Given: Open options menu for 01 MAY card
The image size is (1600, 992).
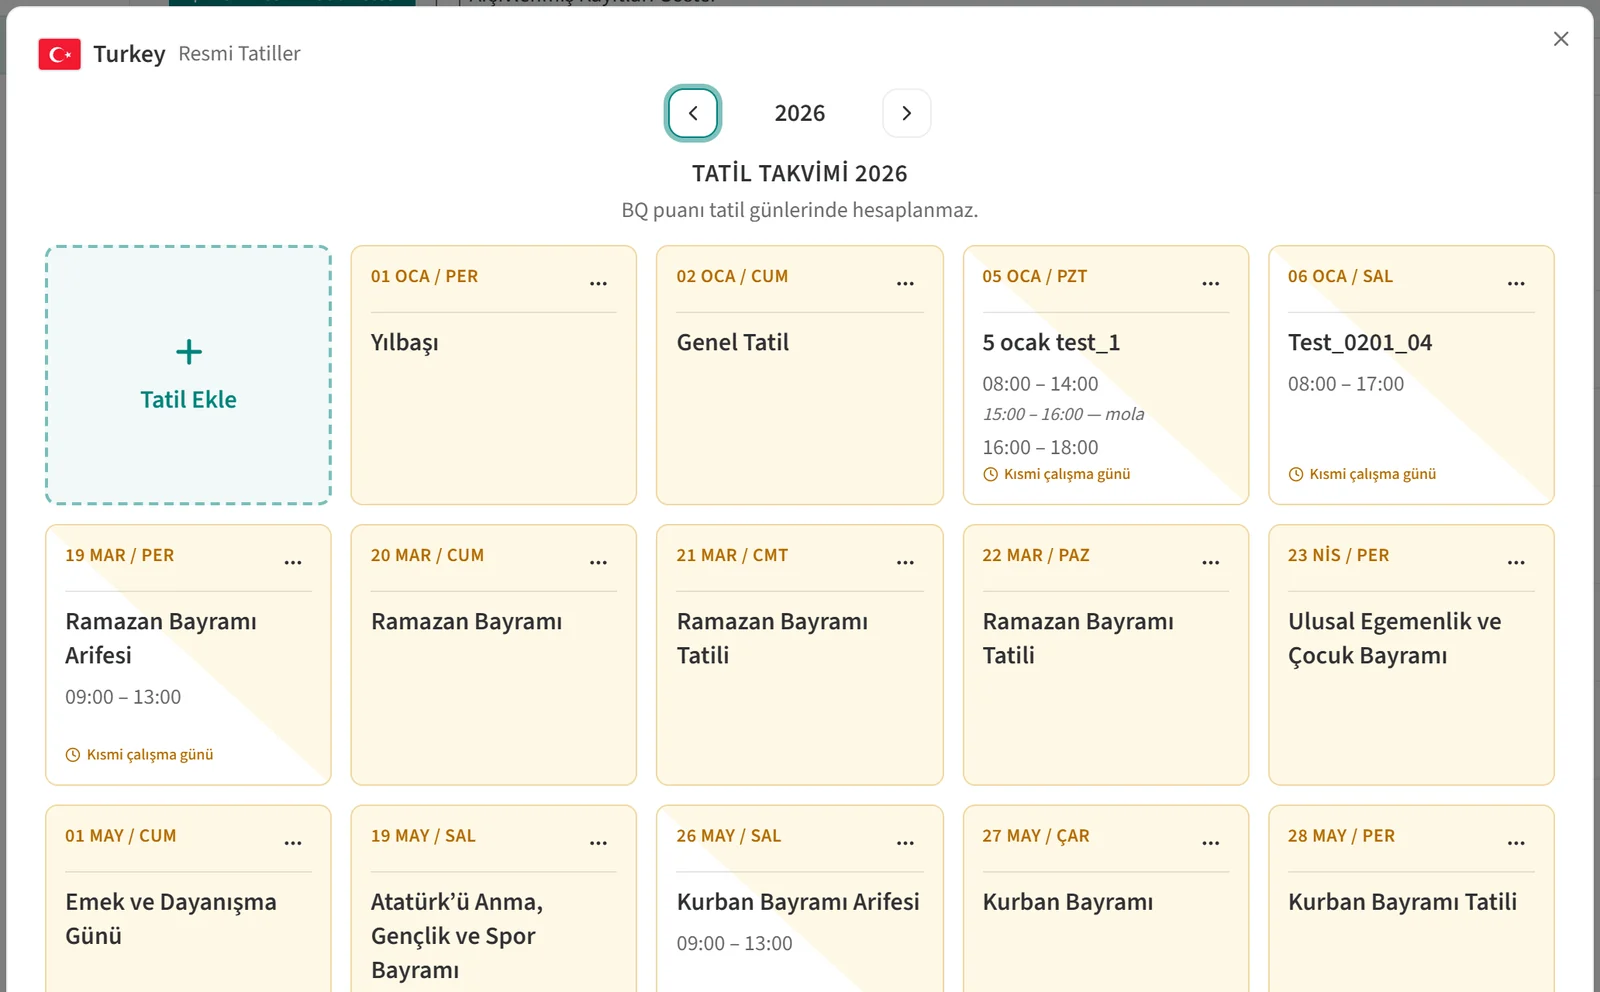Looking at the screenshot, I should [293, 842].
